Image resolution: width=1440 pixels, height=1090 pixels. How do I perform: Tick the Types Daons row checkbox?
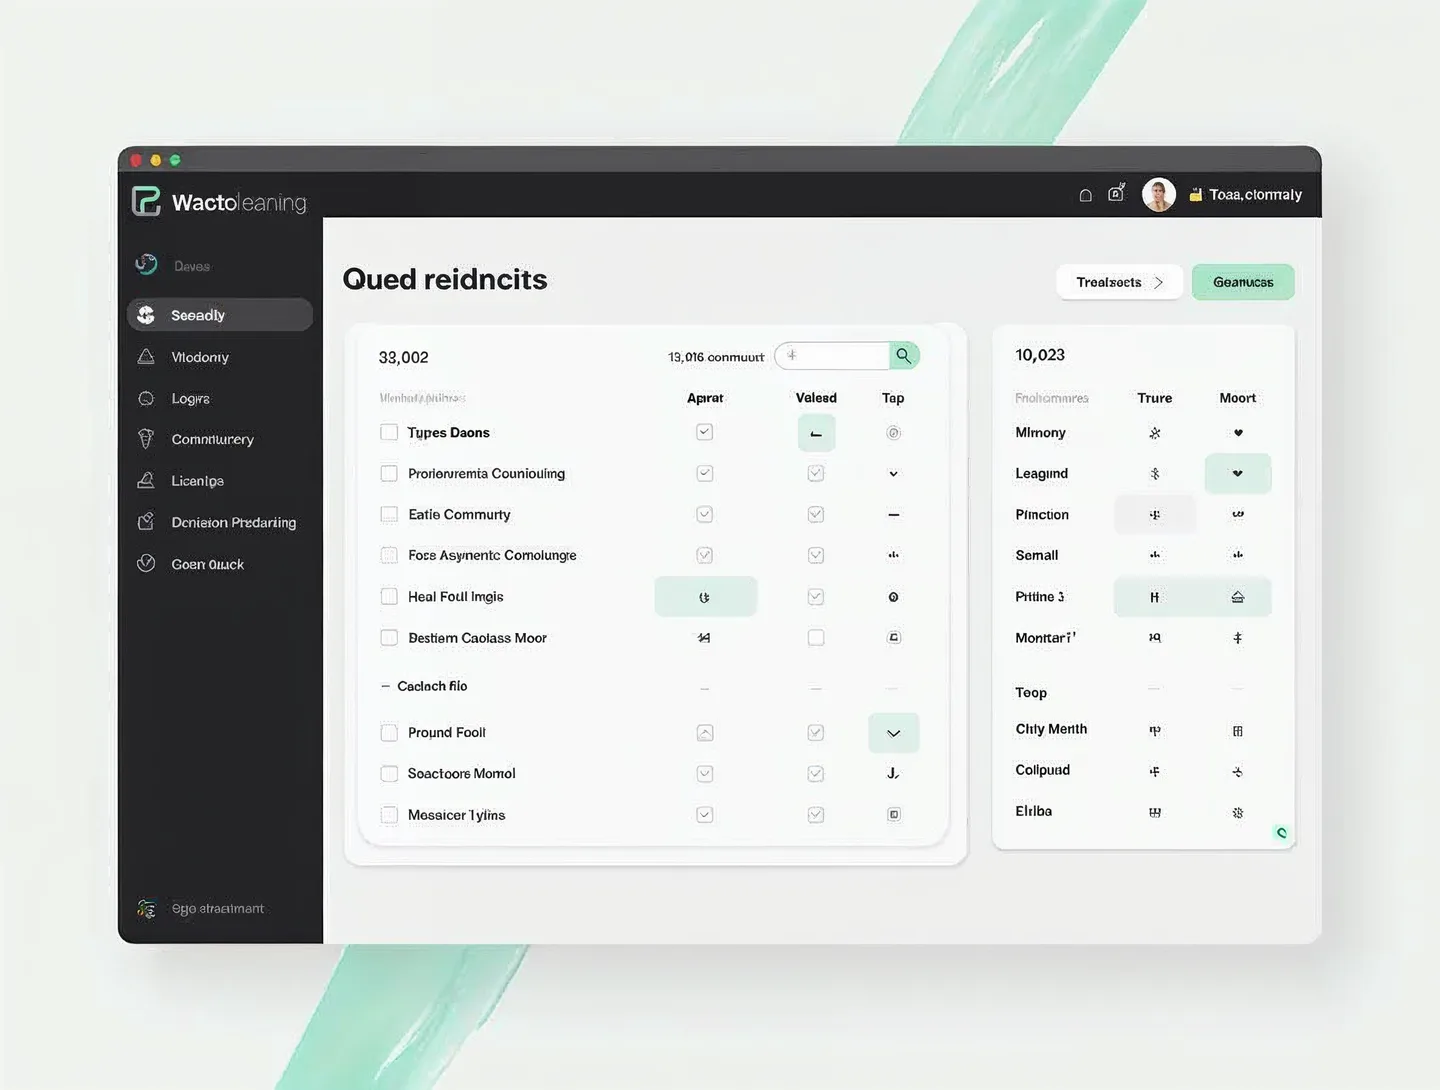389,433
